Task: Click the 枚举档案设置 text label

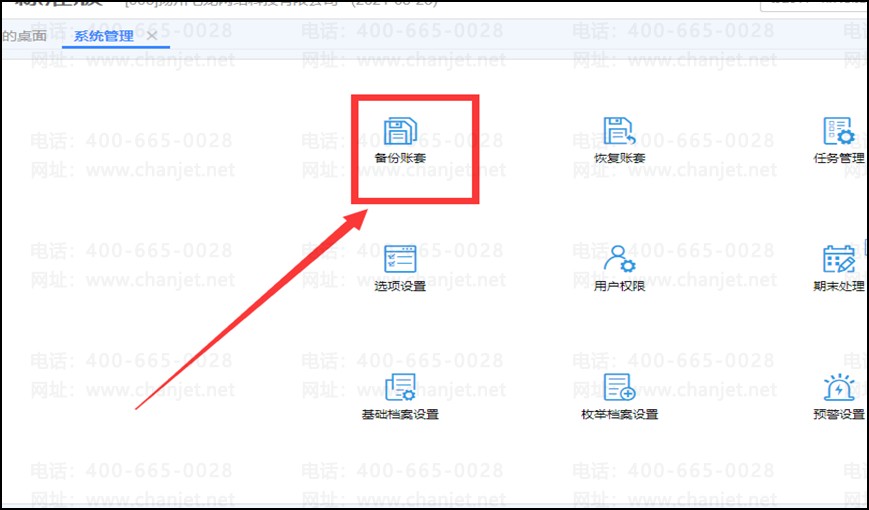Action: coord(620,414)
